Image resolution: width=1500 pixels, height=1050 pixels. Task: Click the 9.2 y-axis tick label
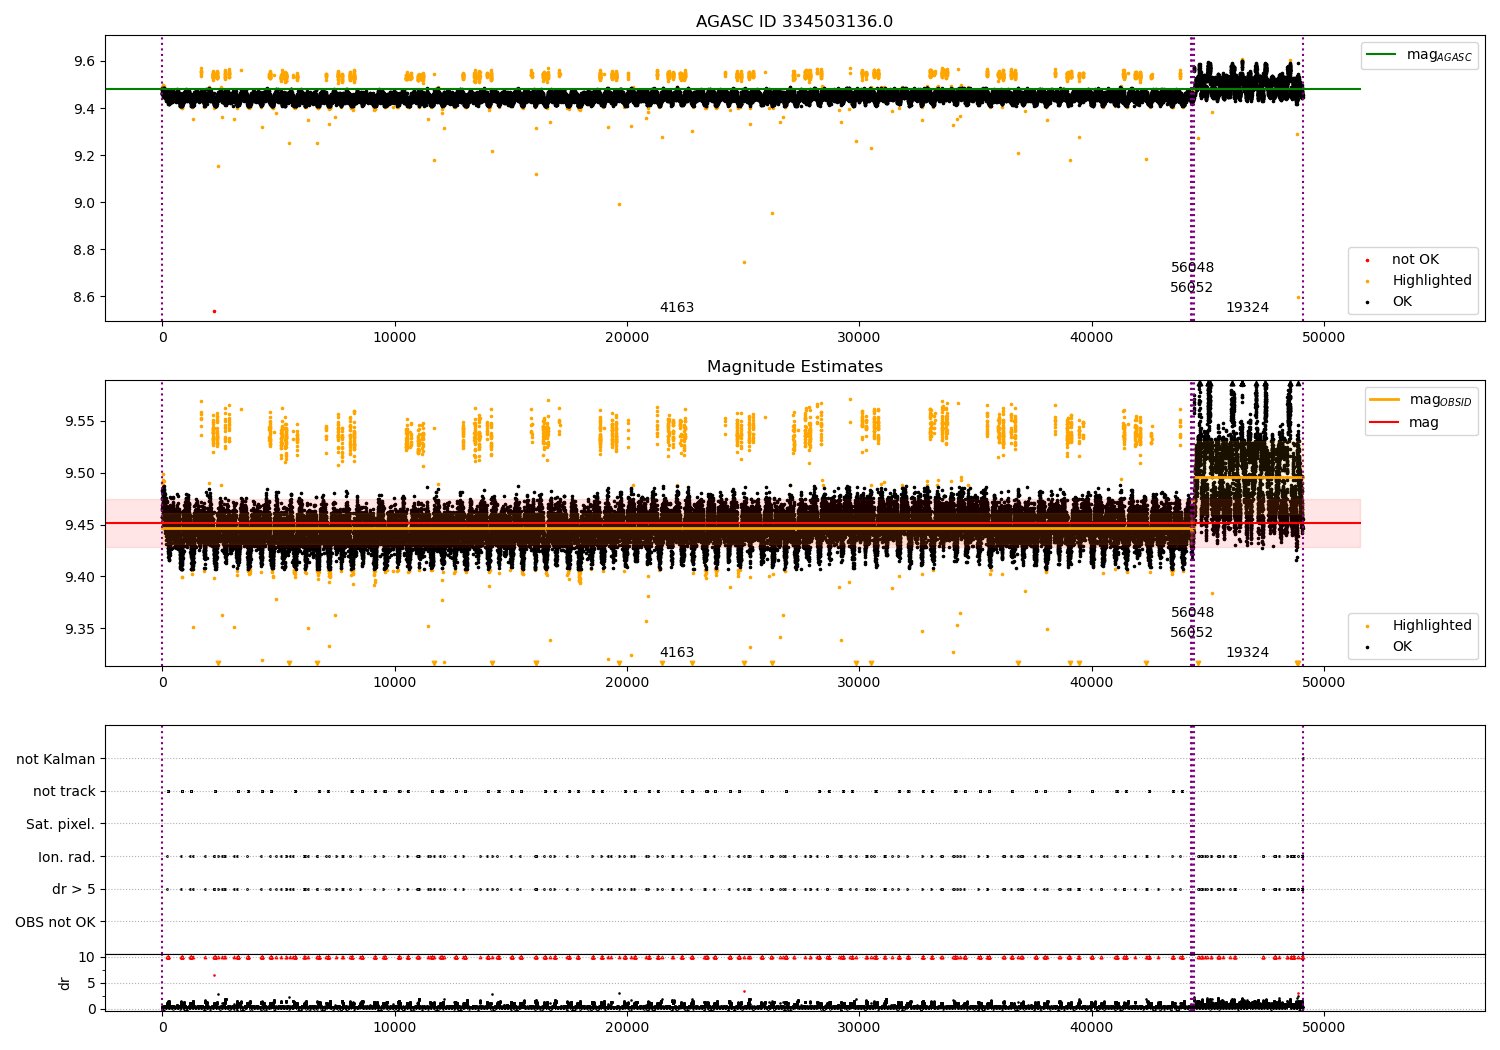tap(83, 156)
